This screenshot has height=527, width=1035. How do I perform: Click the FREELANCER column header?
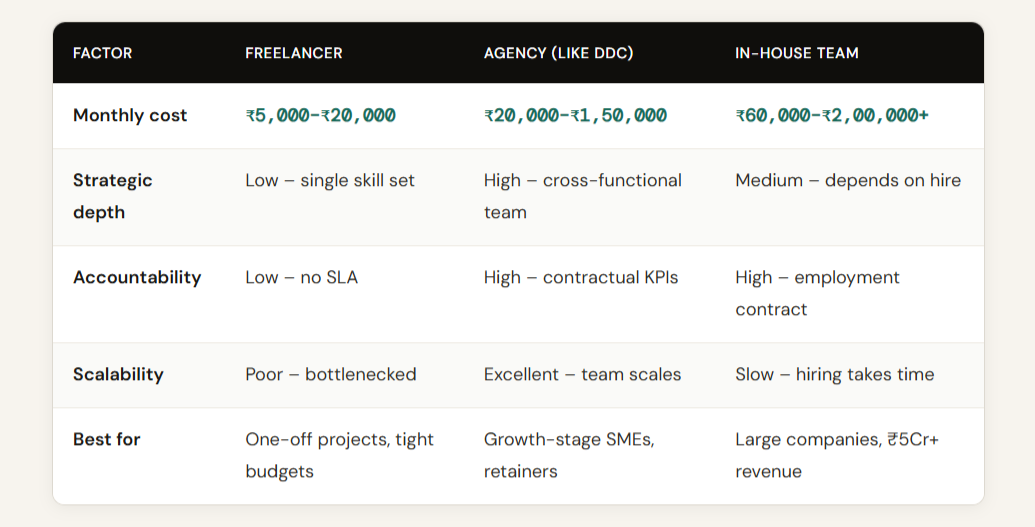[x=293, y=53]
